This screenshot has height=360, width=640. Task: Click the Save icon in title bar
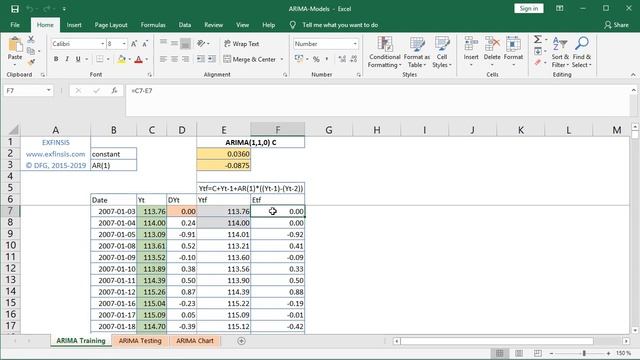(15, 9)
